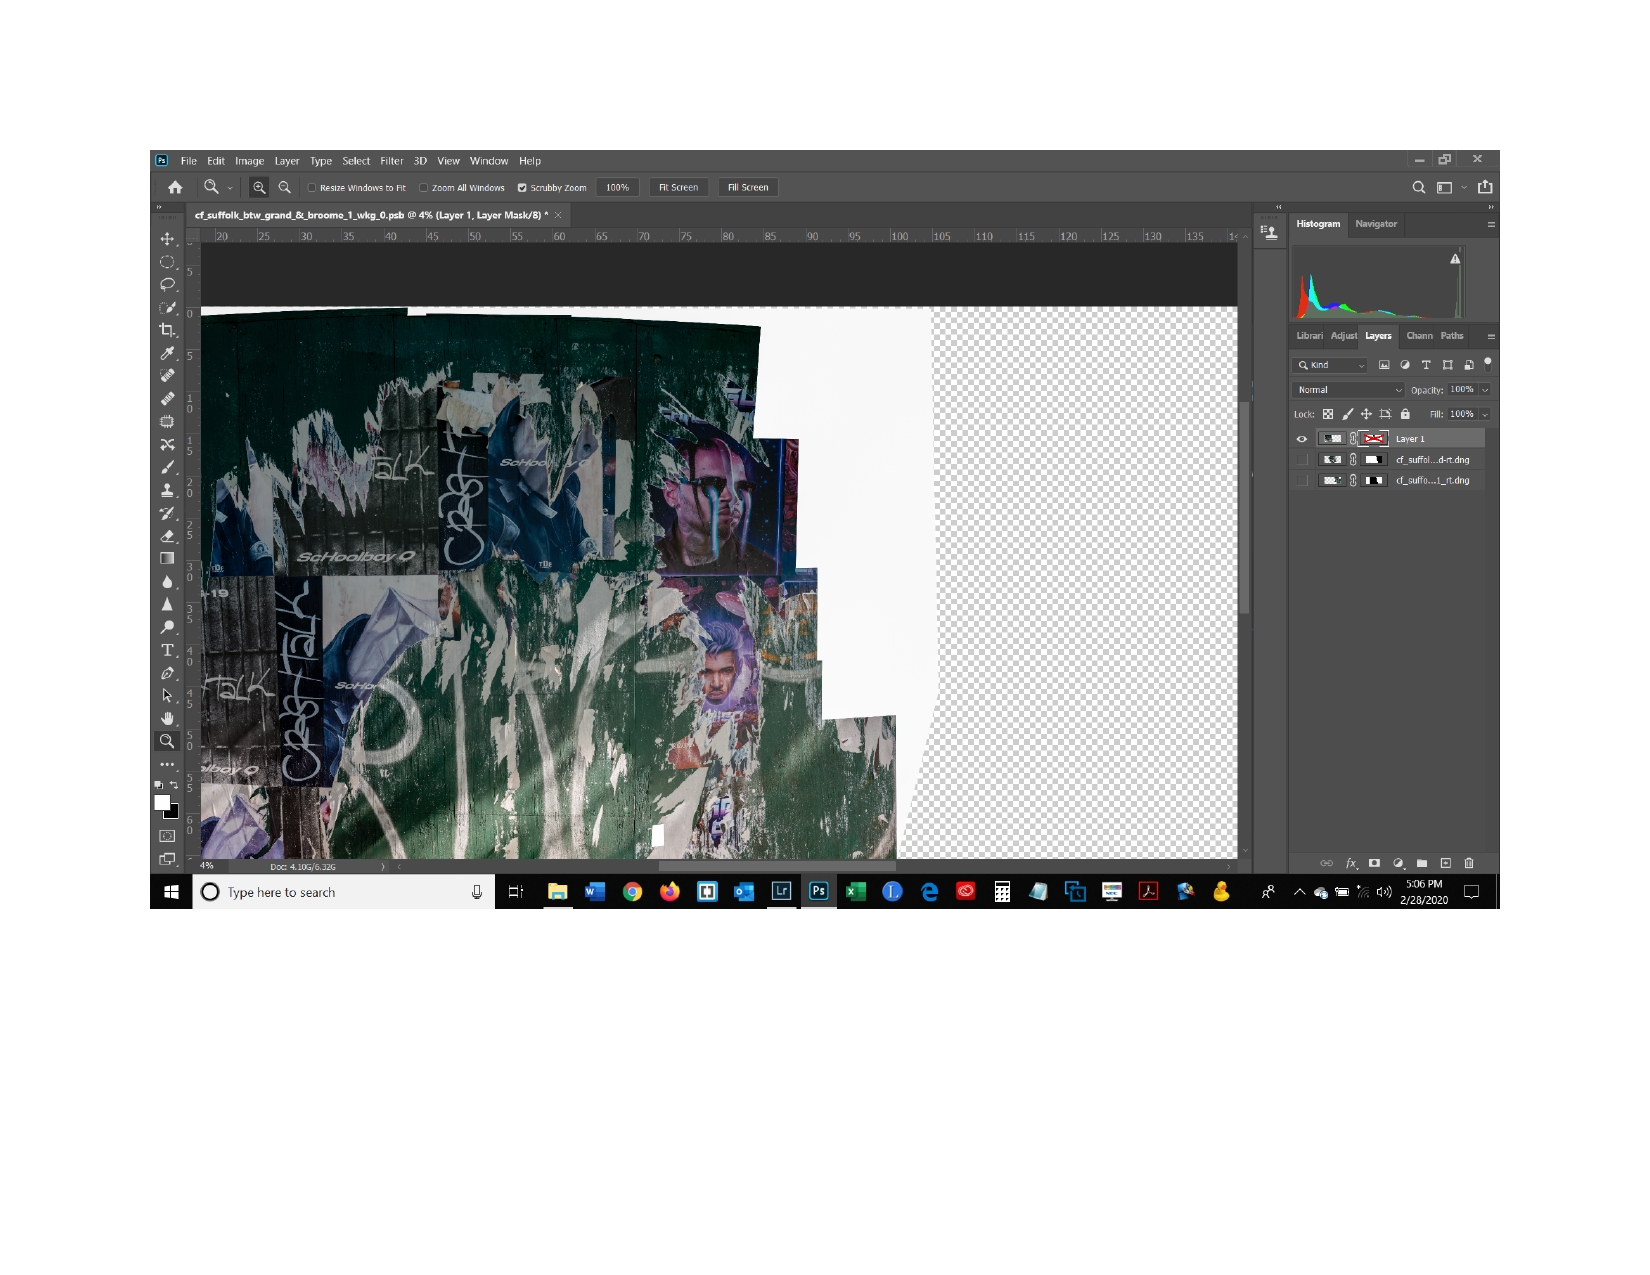
Task: Select the Crop tool in the toolbar
Action: coord(168,330)
